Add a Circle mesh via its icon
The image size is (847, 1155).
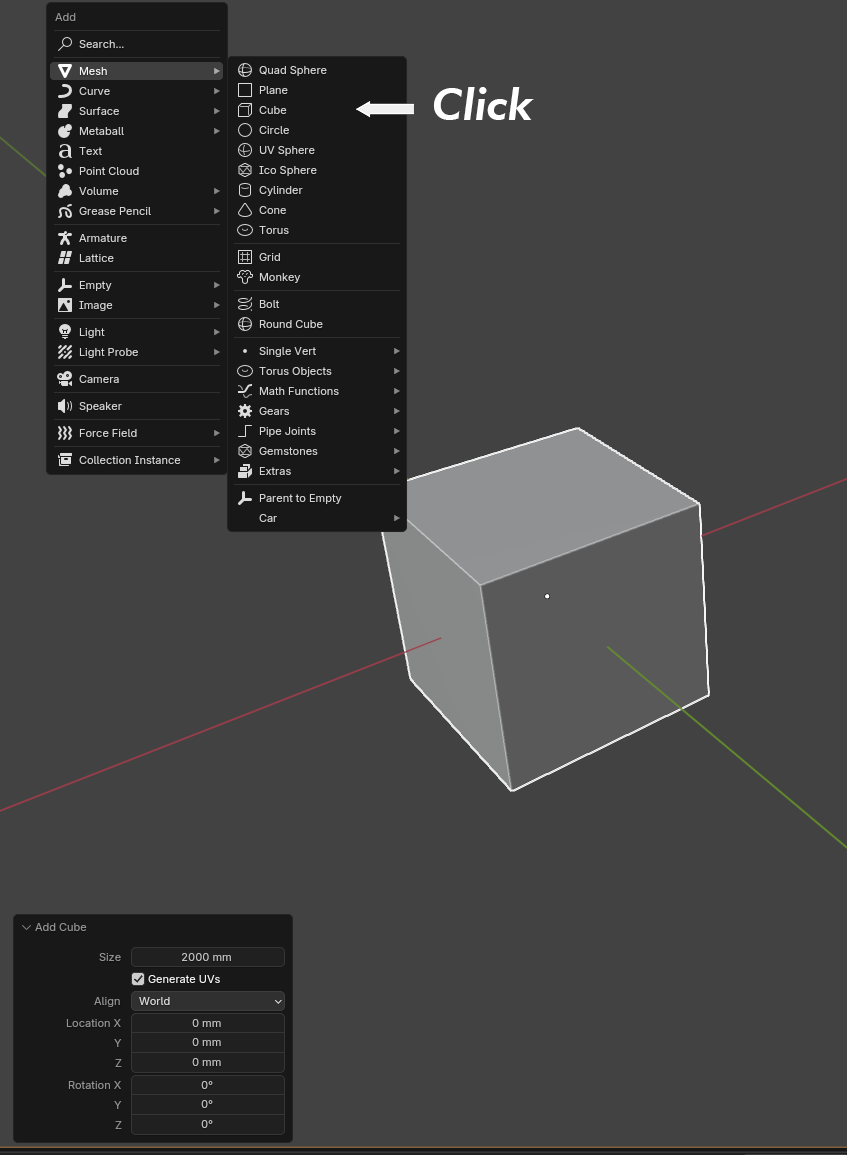pyautogui.click(x=245, y=130)
